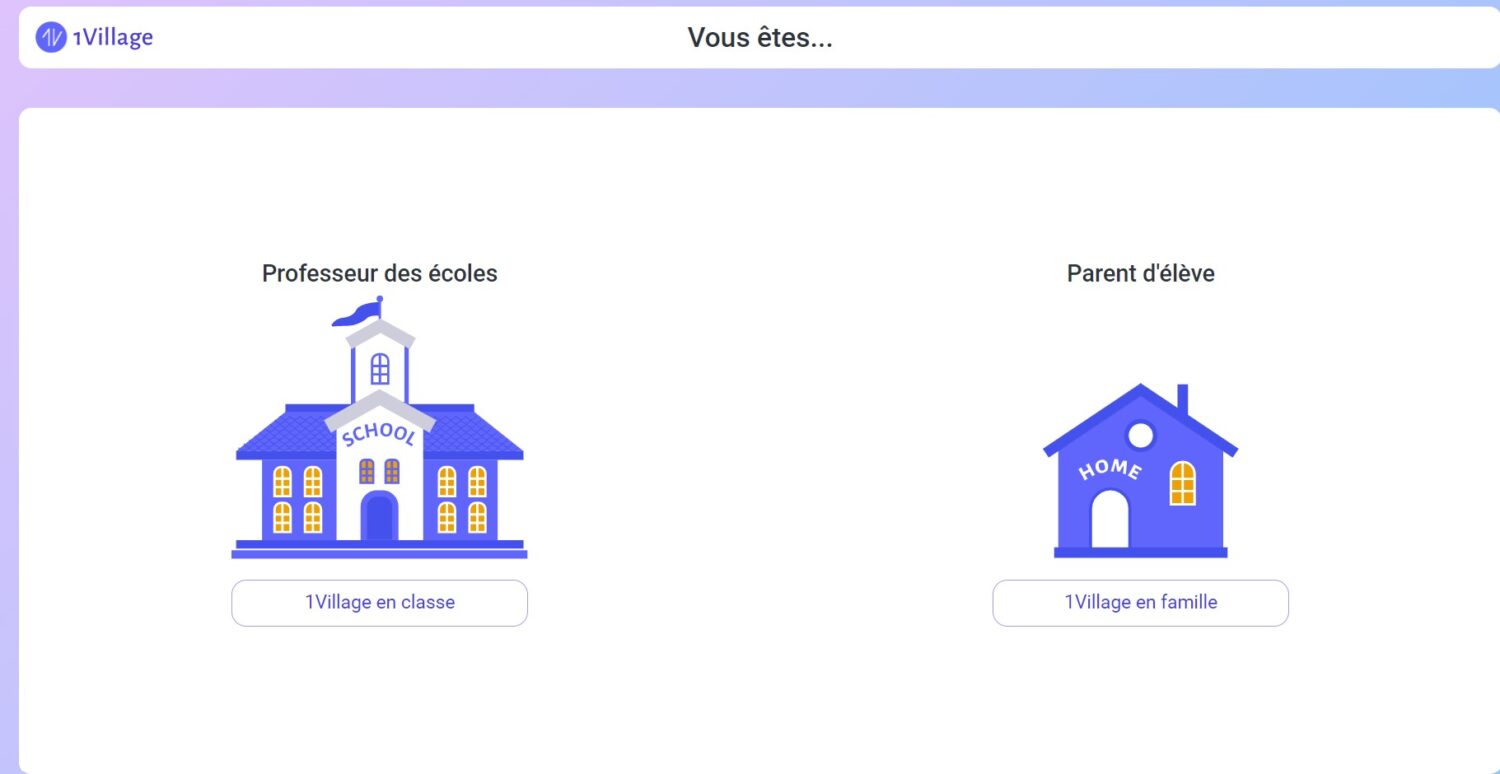Click the flag atop the school tower
This screenshot has height=774, width=1500.
tap(357, 312)
